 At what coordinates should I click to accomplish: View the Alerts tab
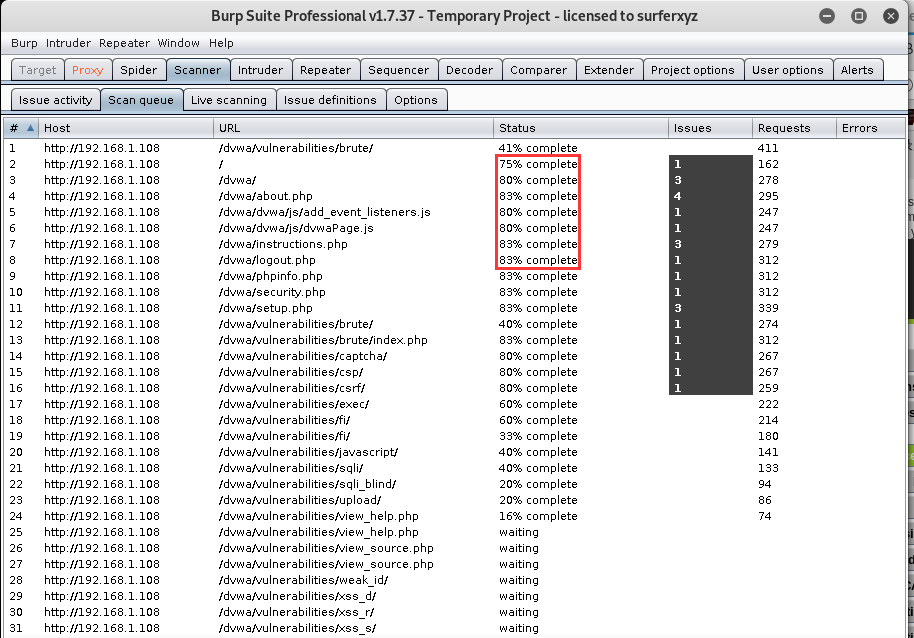pos(857,70)
